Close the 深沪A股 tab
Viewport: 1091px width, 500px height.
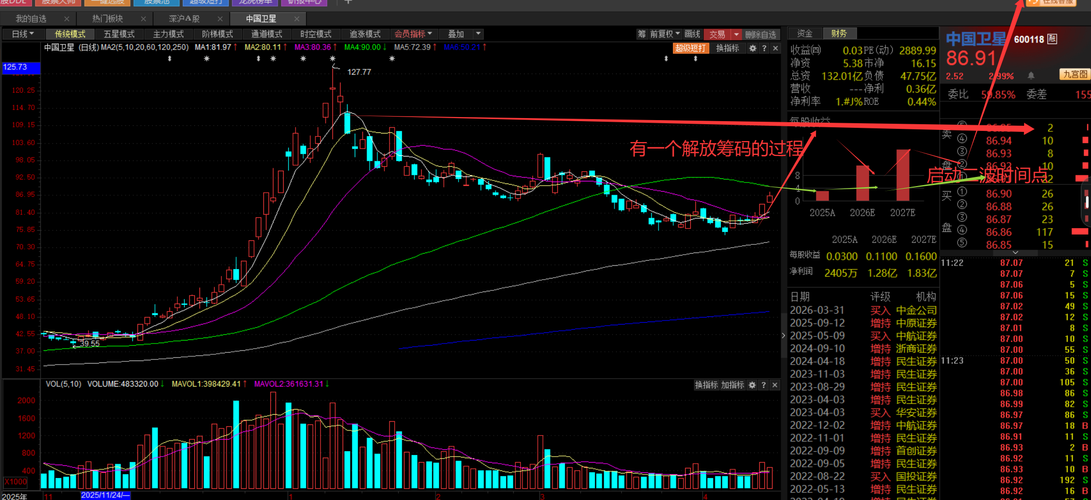219,18
